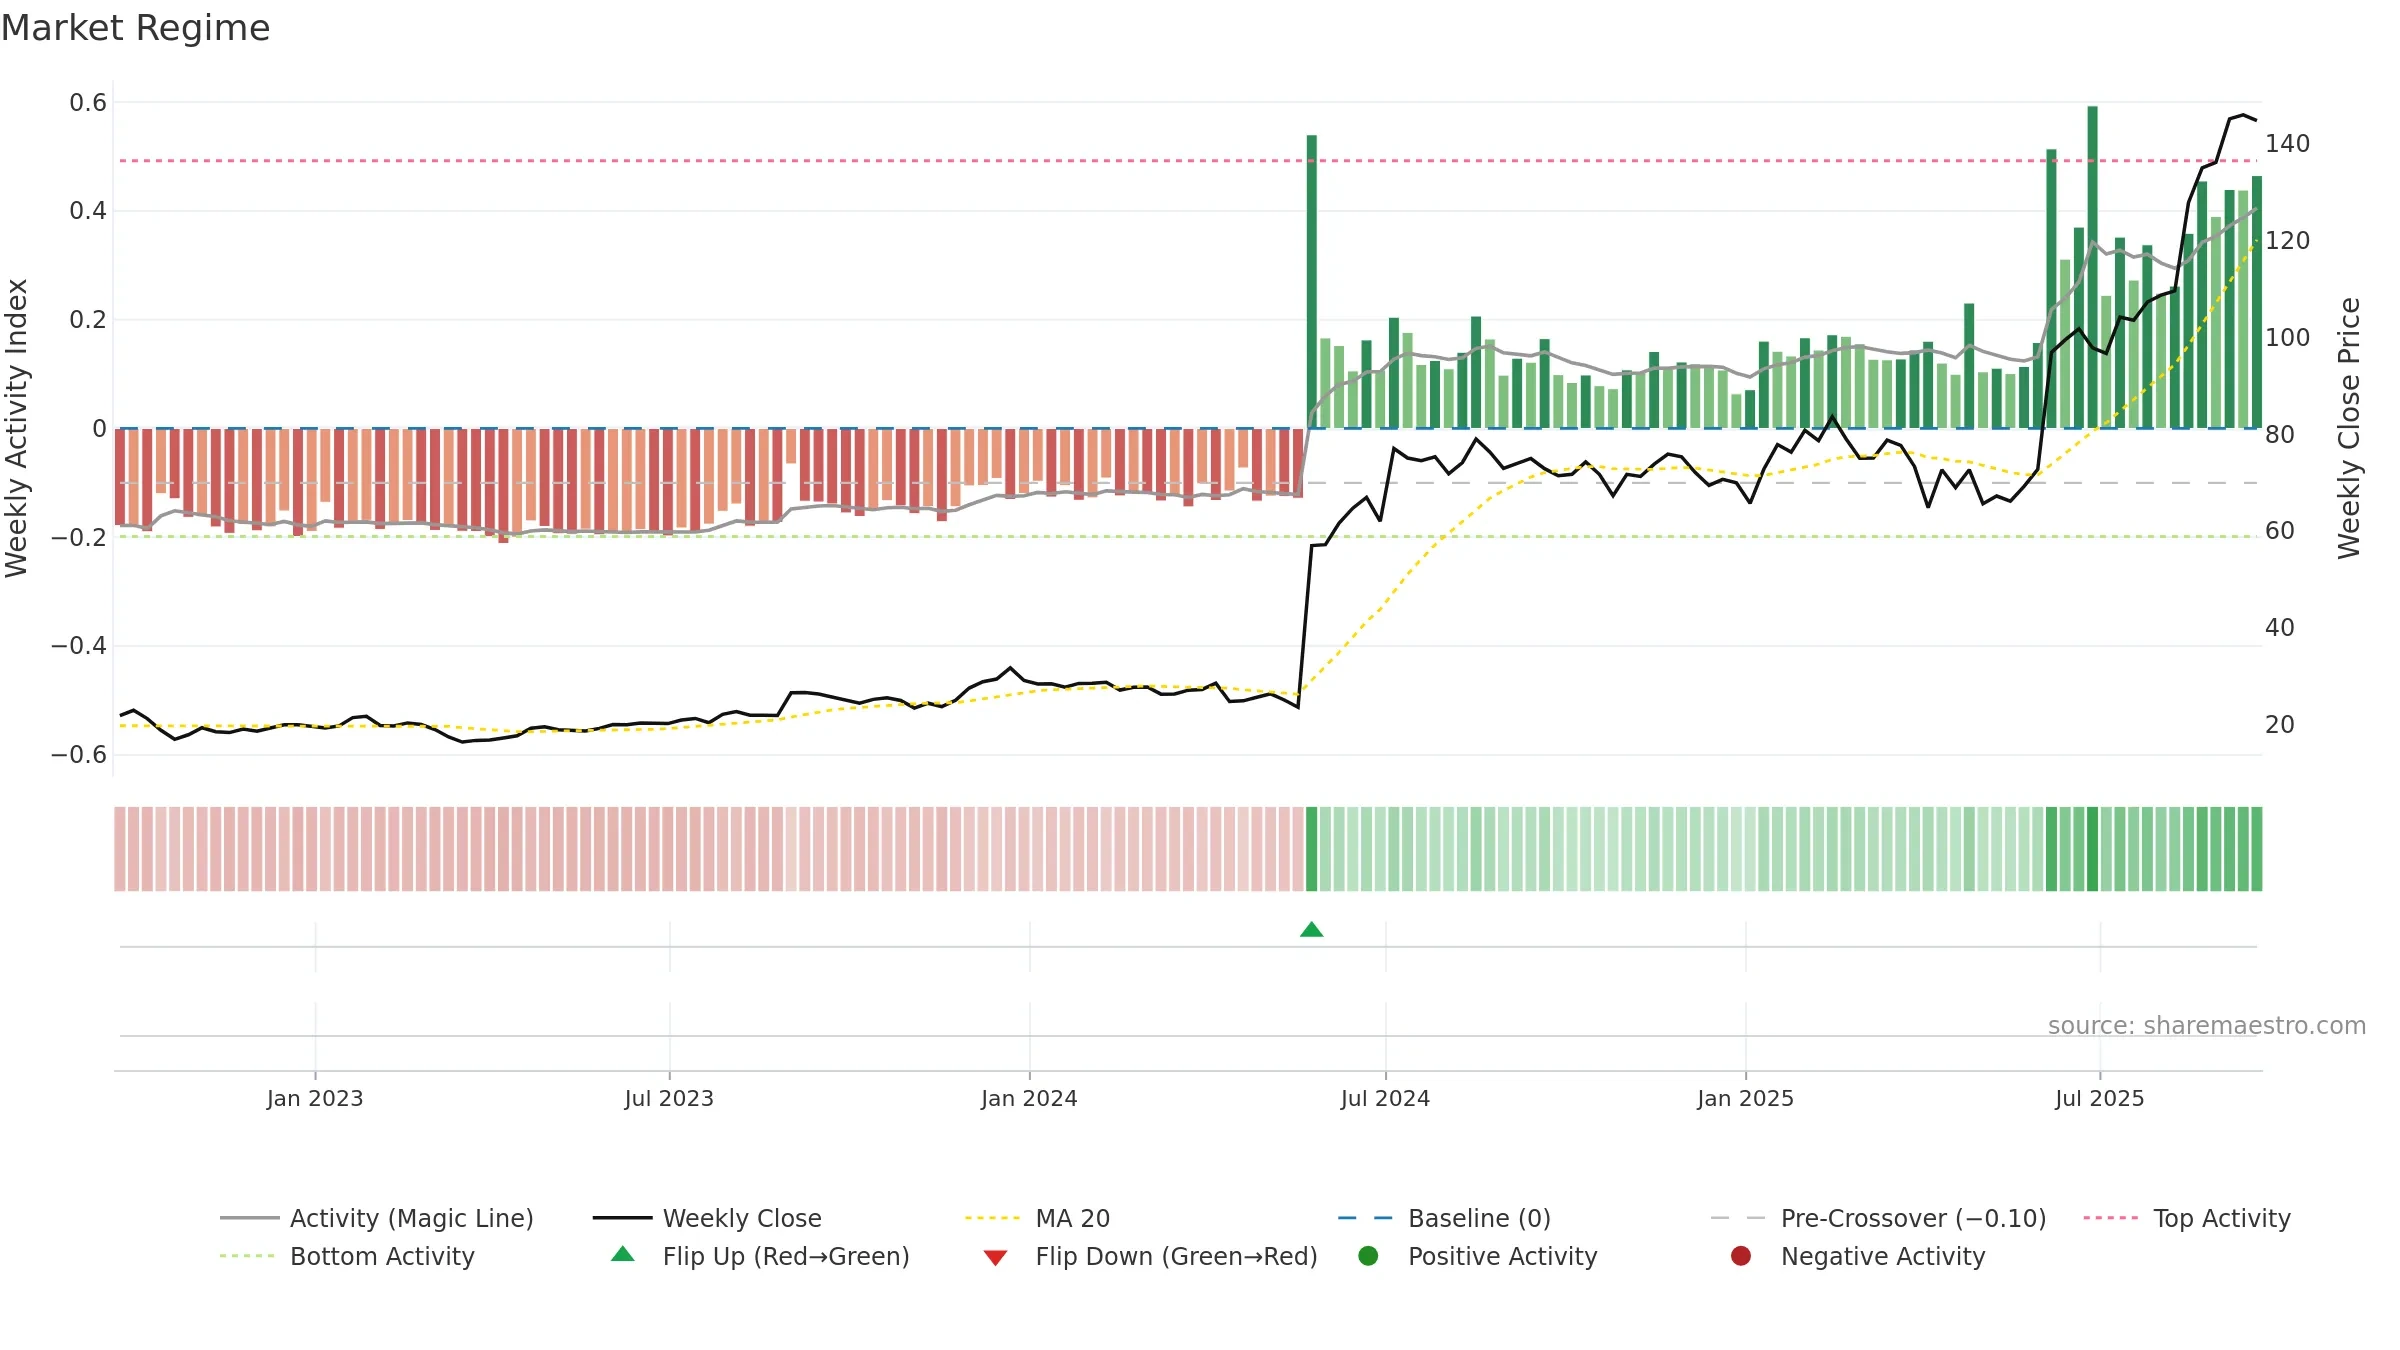Screen dimensions: 2400x1350
Task: Click the green Flip Up triangle legend icon
Action: pos(622,1254)
